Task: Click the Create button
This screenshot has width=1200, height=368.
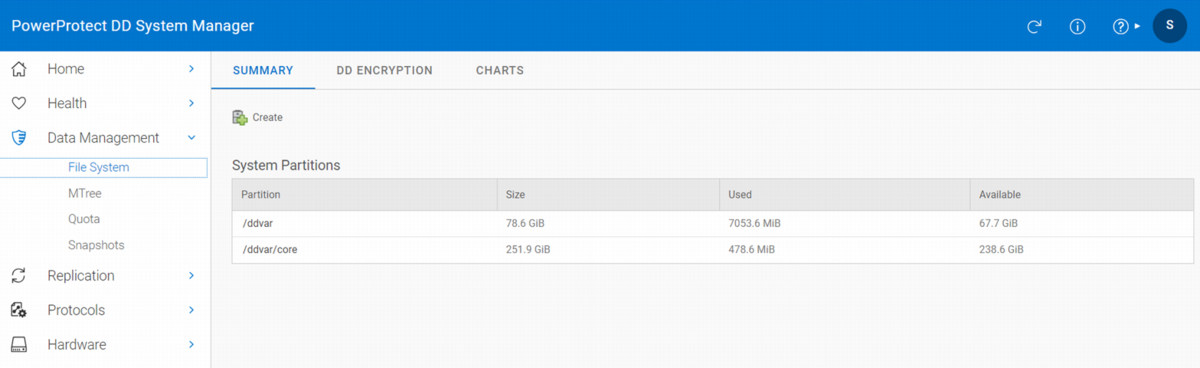Action: 258,117
